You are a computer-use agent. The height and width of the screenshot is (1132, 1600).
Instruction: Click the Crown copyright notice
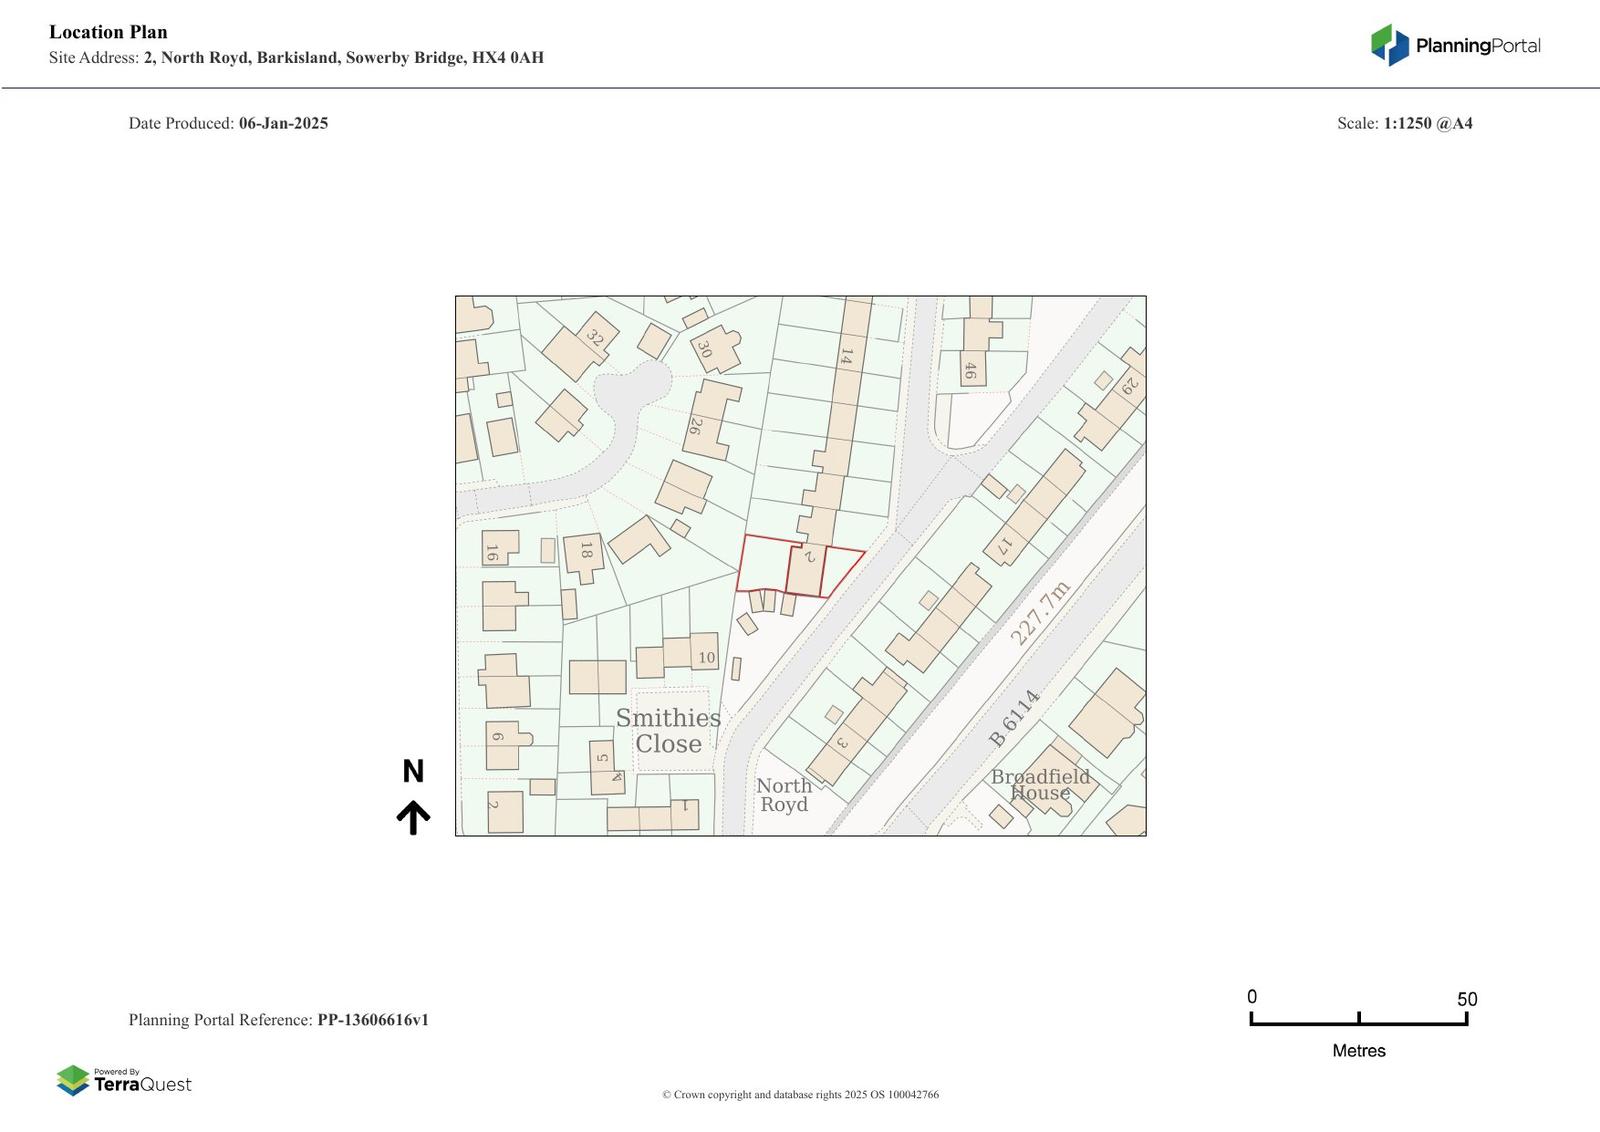pyautogui.click(x=800, y=1095)
